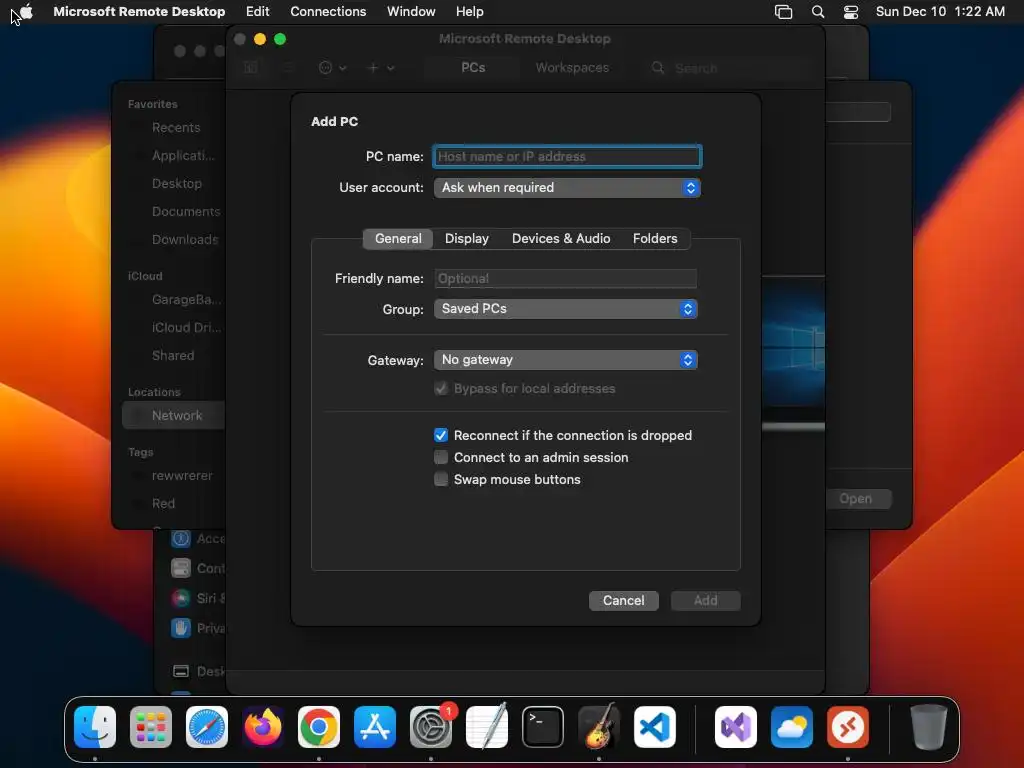Click the Friendly name field

[x=566, y=279]
